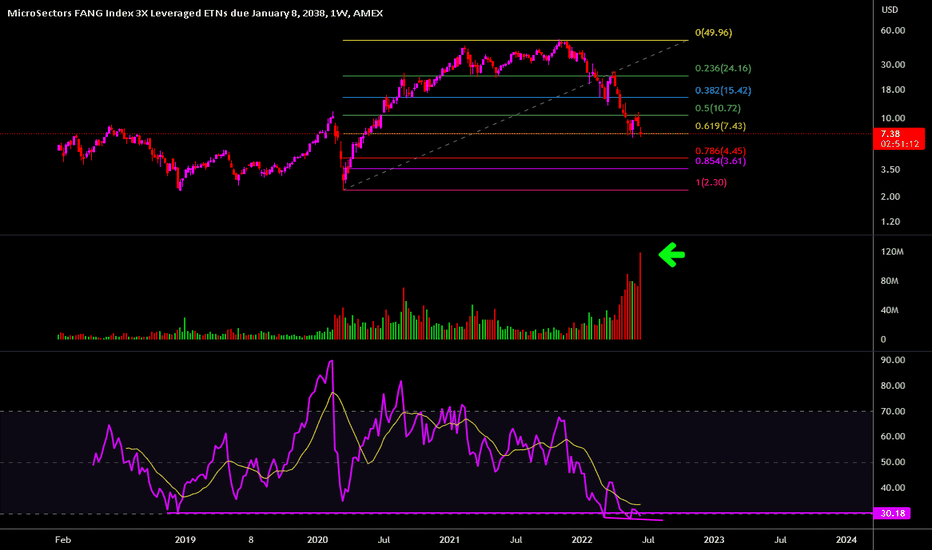Select the 0.786(4.45) Fibonacci label
932x550 pixels.
click(x=720, y=151)
